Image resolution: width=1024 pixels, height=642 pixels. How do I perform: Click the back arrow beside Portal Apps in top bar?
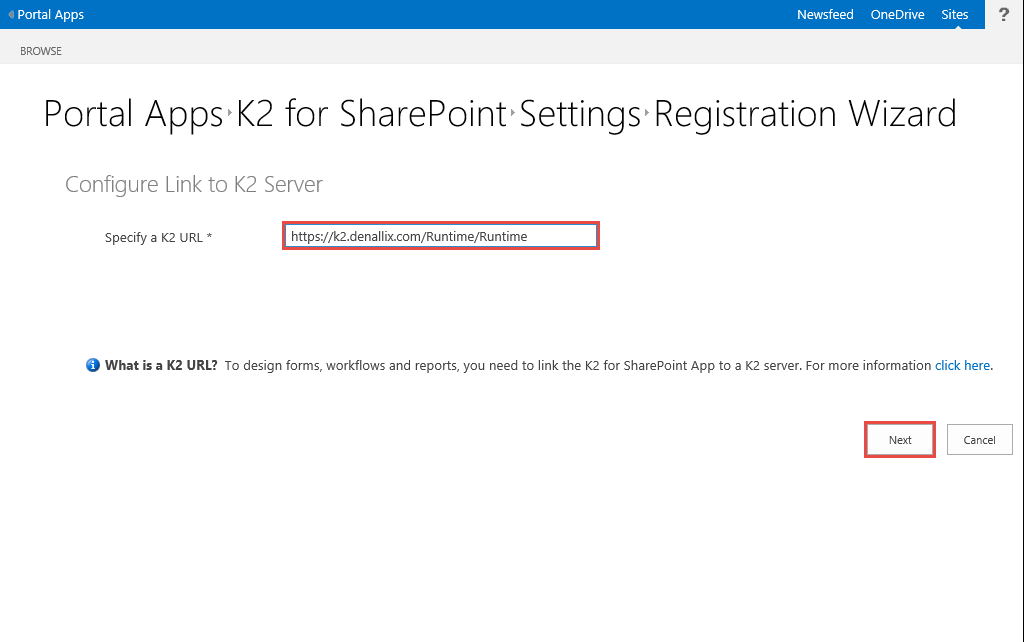point(11,14)
